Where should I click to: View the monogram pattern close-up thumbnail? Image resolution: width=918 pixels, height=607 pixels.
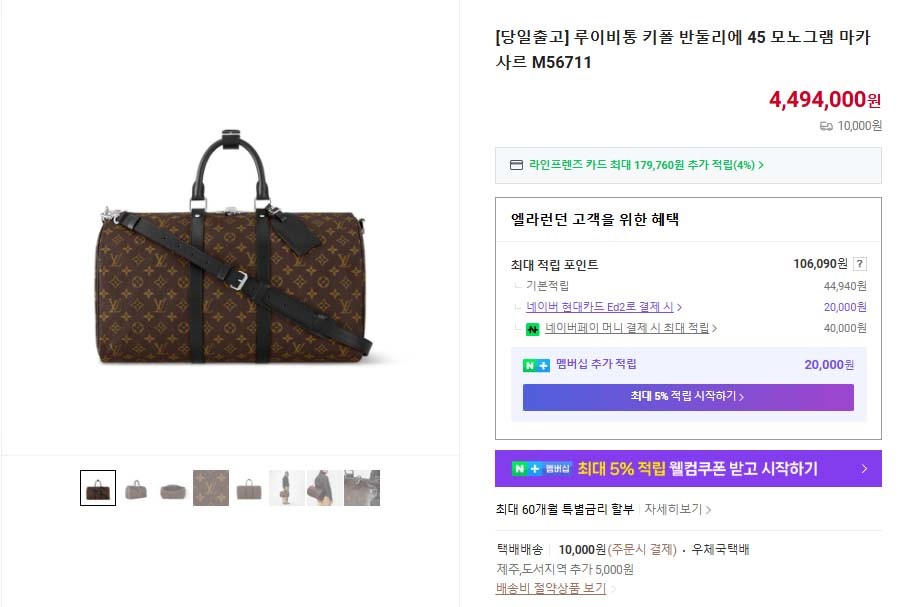click(211, 488)
